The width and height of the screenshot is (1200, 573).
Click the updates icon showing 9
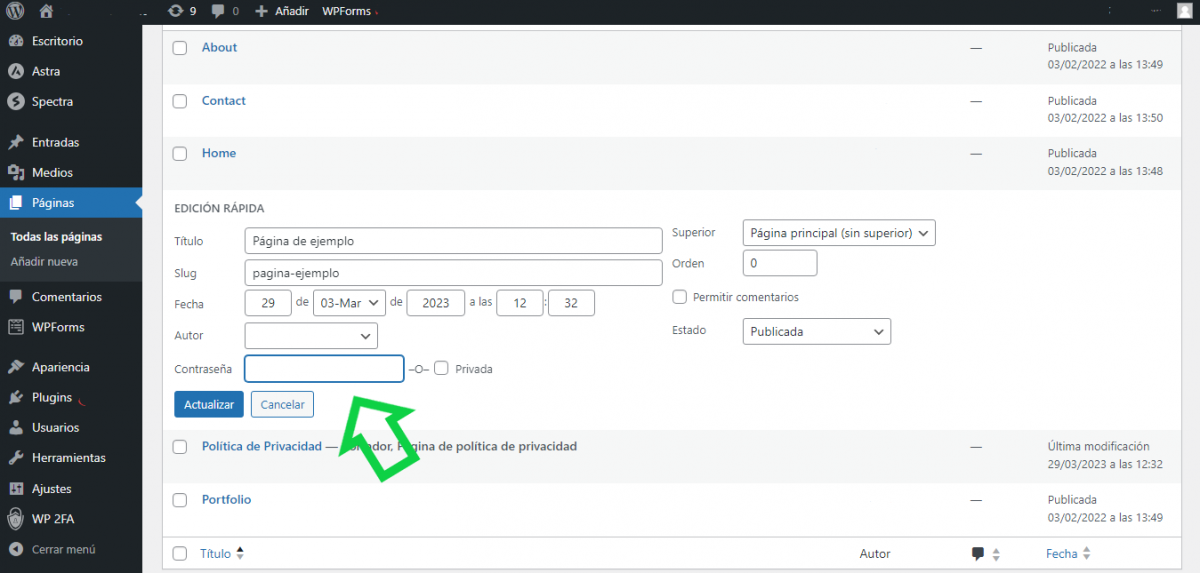point(182,11)
